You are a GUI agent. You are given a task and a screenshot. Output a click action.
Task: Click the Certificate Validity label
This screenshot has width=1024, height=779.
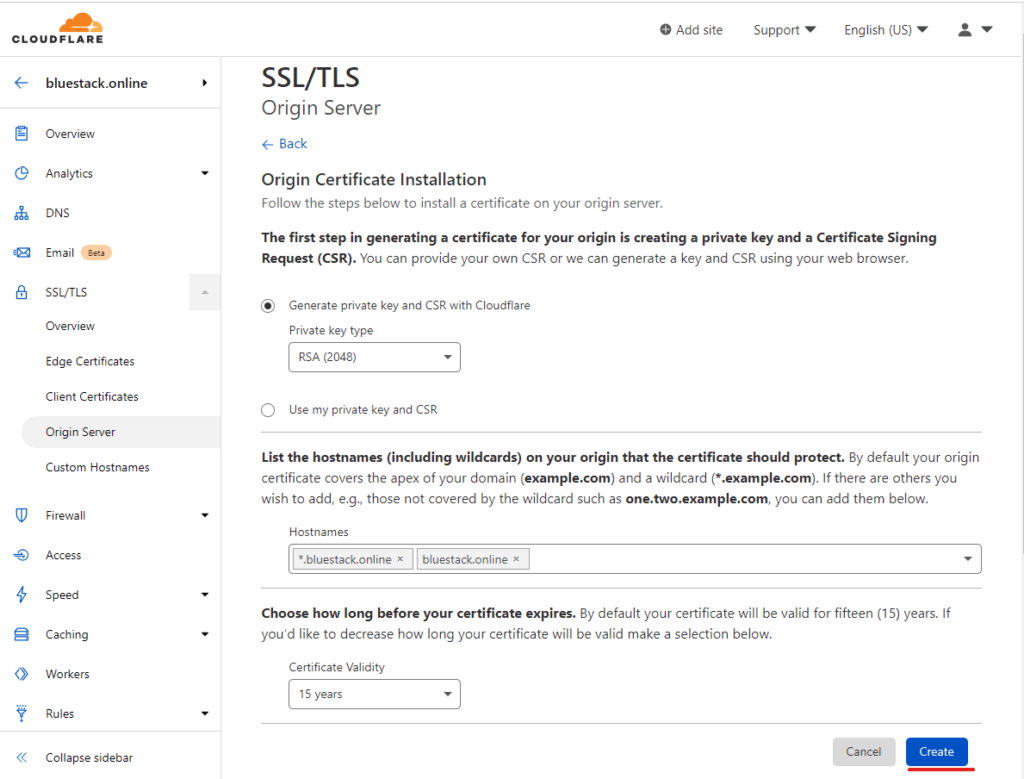tap(337, 667)
